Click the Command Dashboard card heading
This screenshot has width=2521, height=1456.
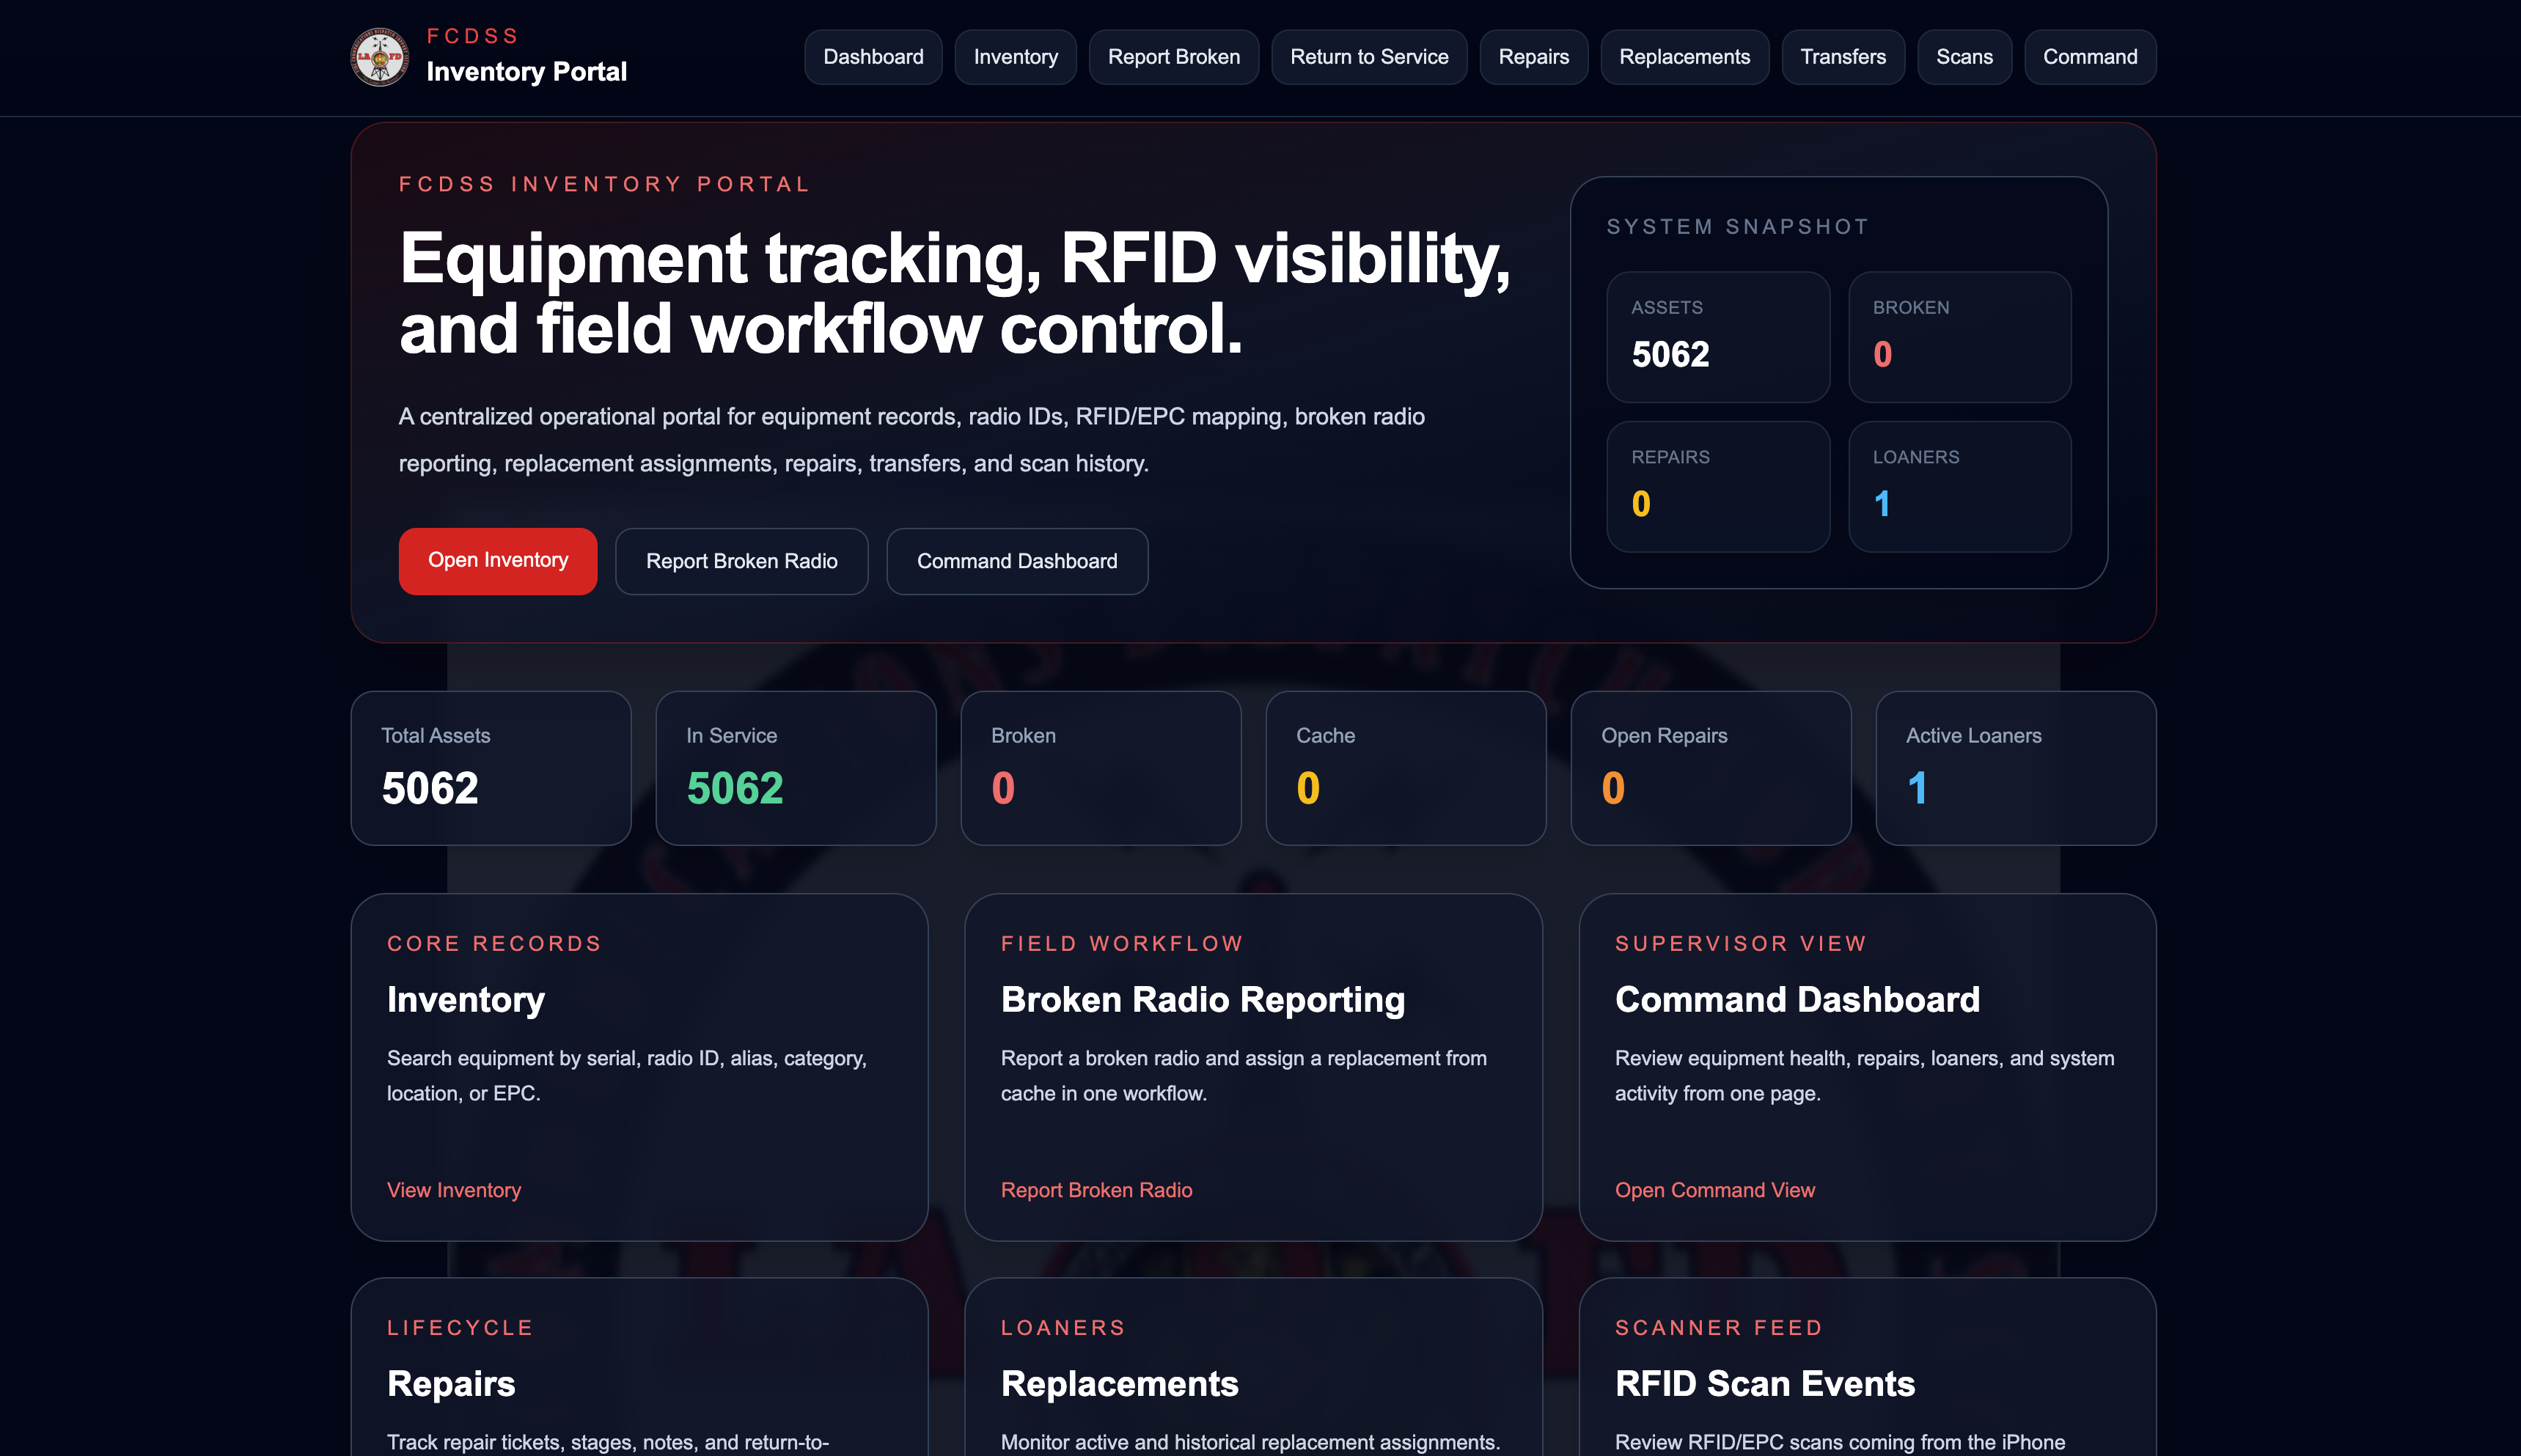pos(1797,999)
